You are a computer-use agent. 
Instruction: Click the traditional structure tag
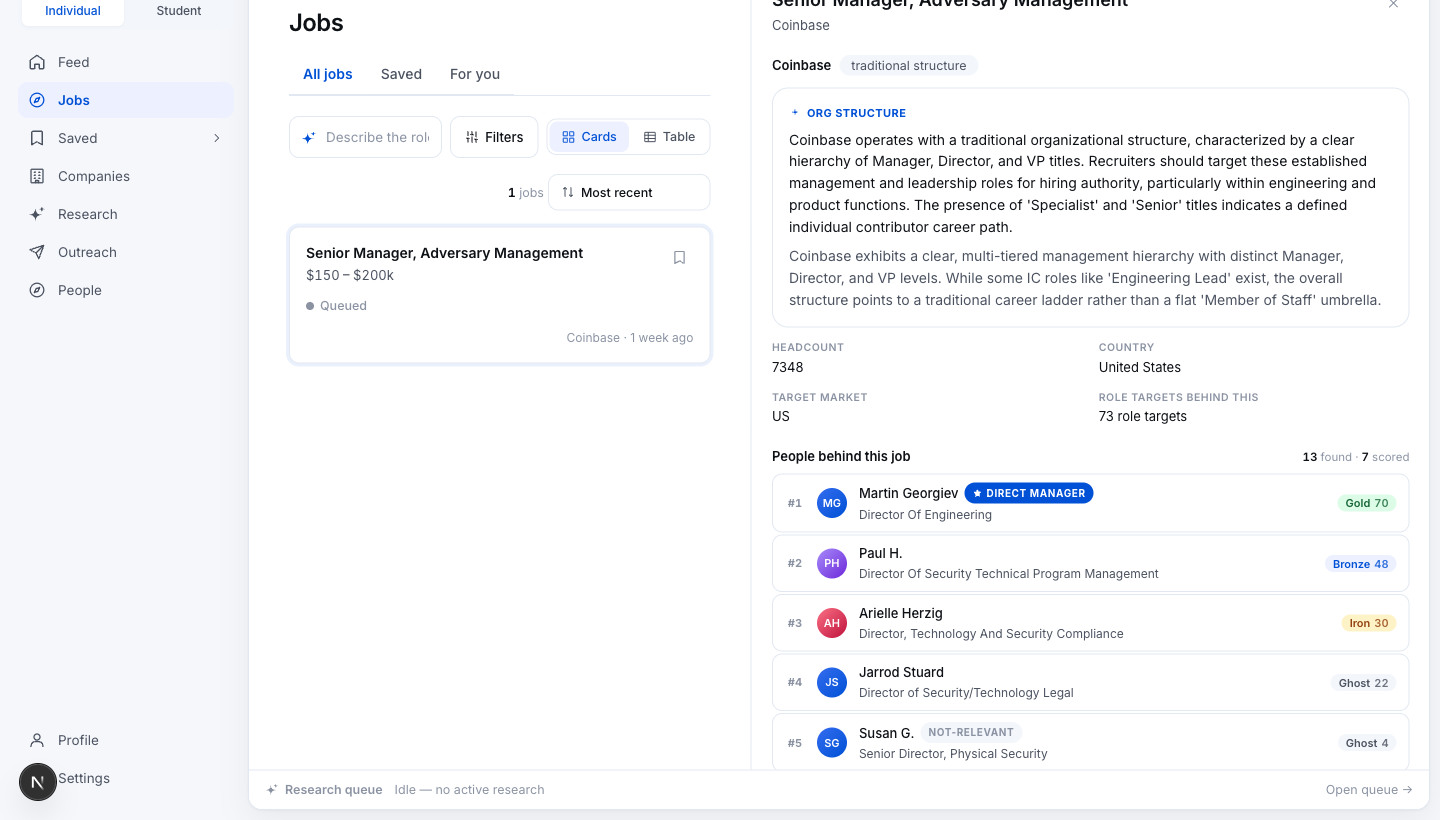pyautogui.click(x=909, y=66)
